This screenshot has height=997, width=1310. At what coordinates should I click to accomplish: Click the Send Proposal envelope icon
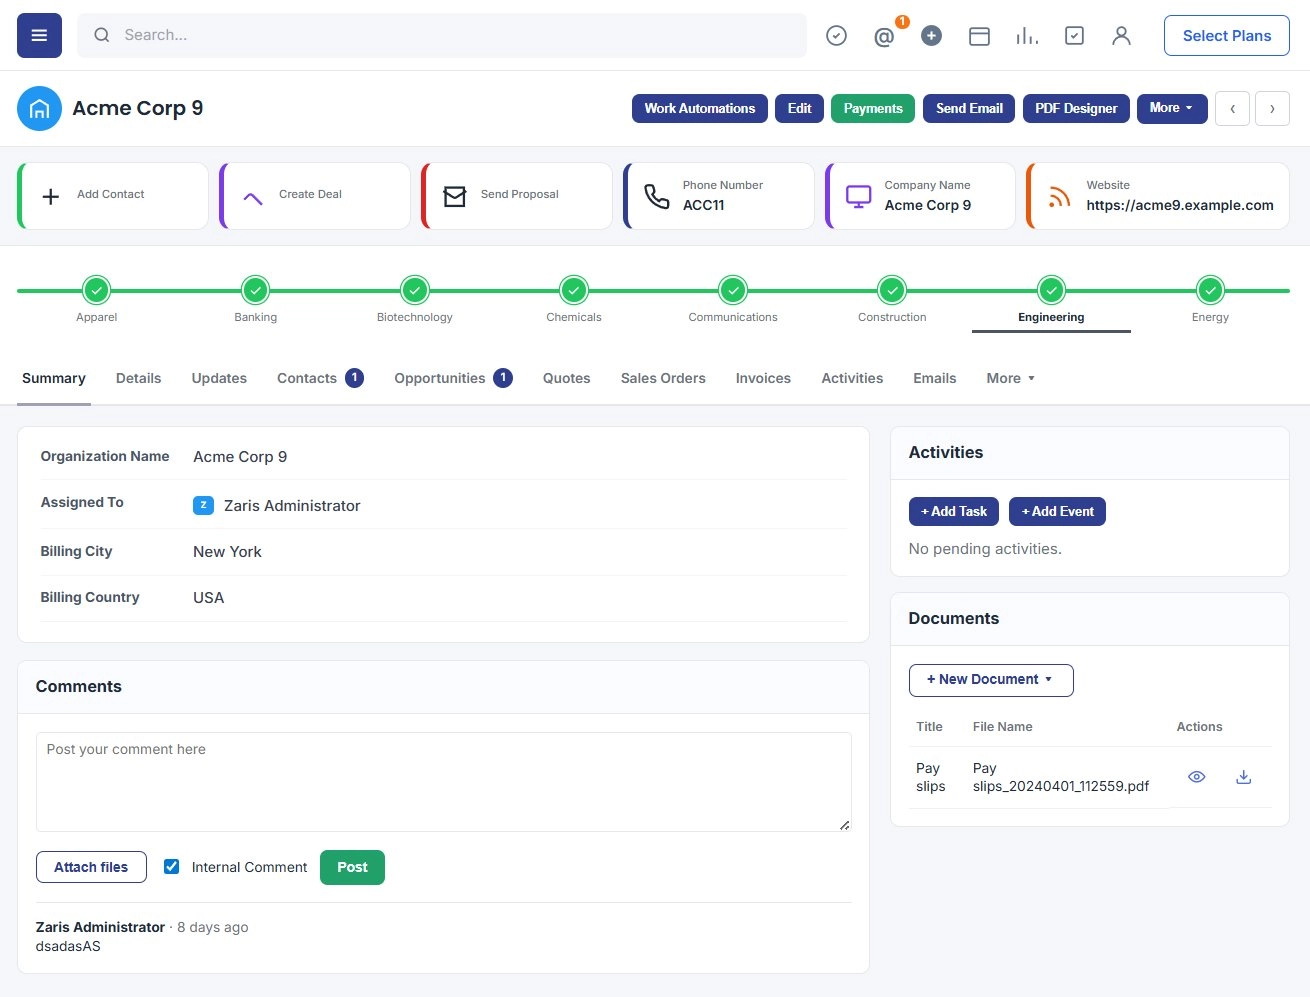(455, 196)
